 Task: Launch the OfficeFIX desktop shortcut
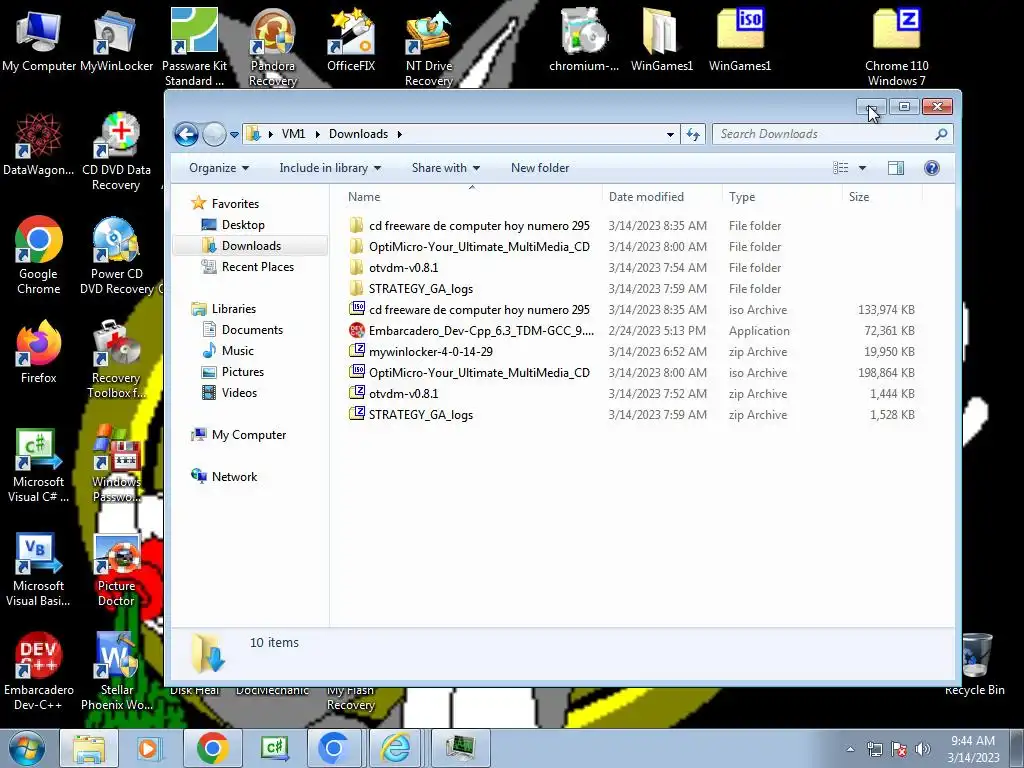pos(351,40)
